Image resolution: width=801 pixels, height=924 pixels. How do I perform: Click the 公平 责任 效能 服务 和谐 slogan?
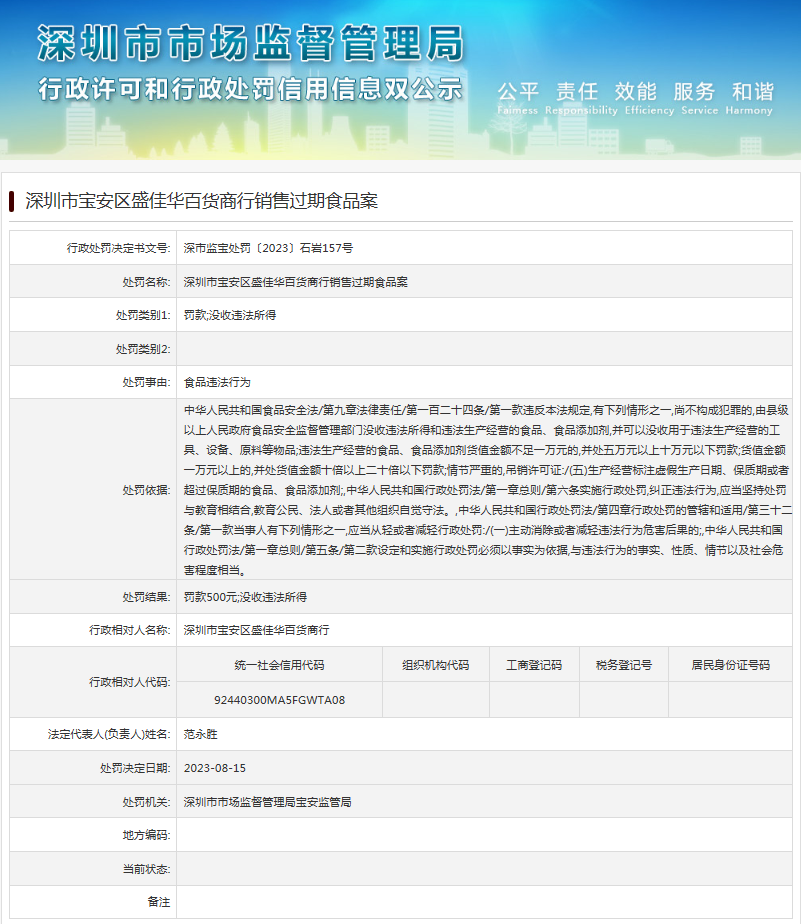point(635,92)
